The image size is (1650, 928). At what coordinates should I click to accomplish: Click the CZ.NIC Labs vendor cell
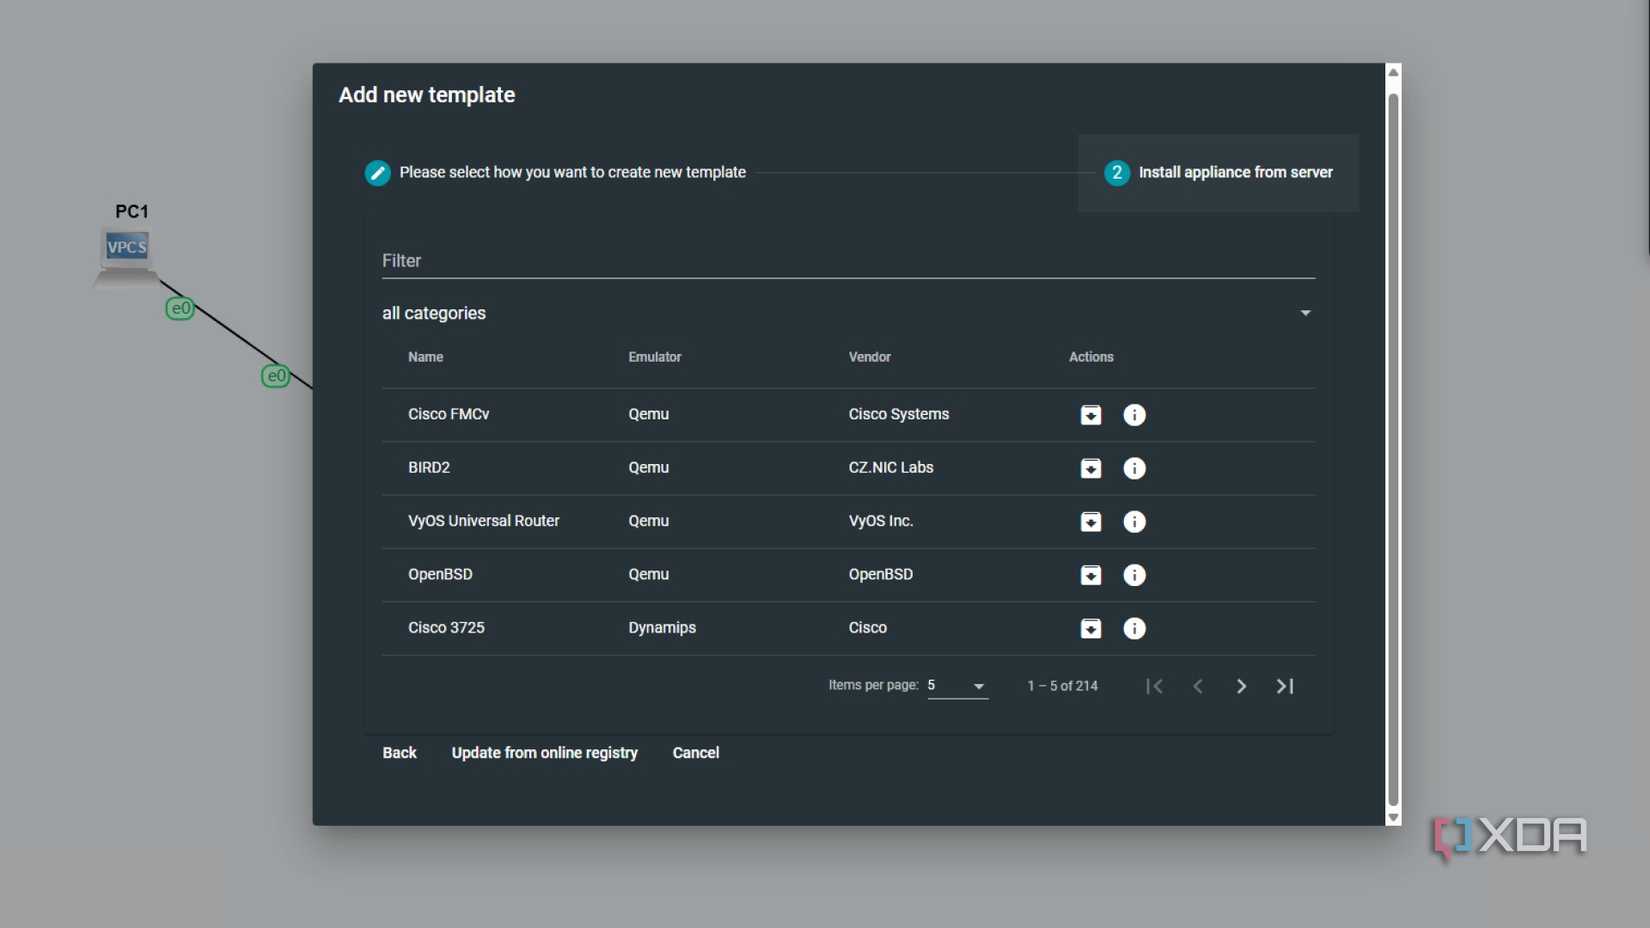pyautogui.click(x=891, y=467)
